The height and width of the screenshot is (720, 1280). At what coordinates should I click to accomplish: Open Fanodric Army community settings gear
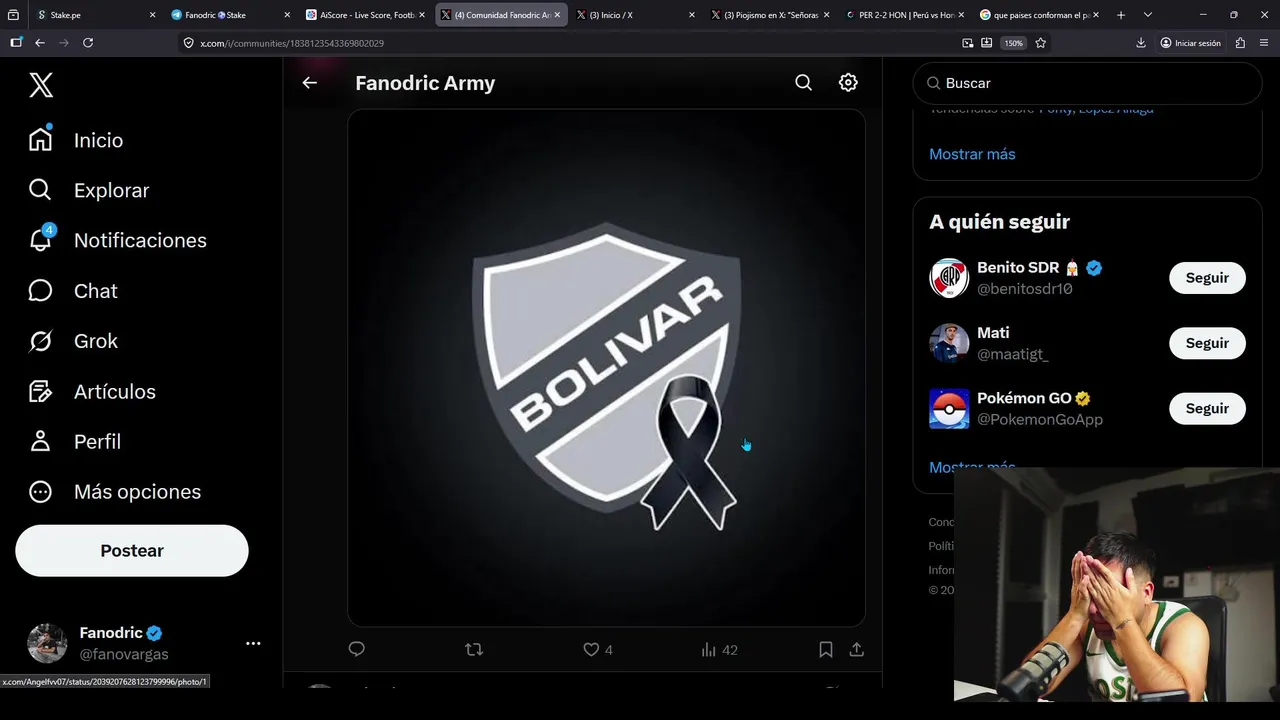(848, 83)
